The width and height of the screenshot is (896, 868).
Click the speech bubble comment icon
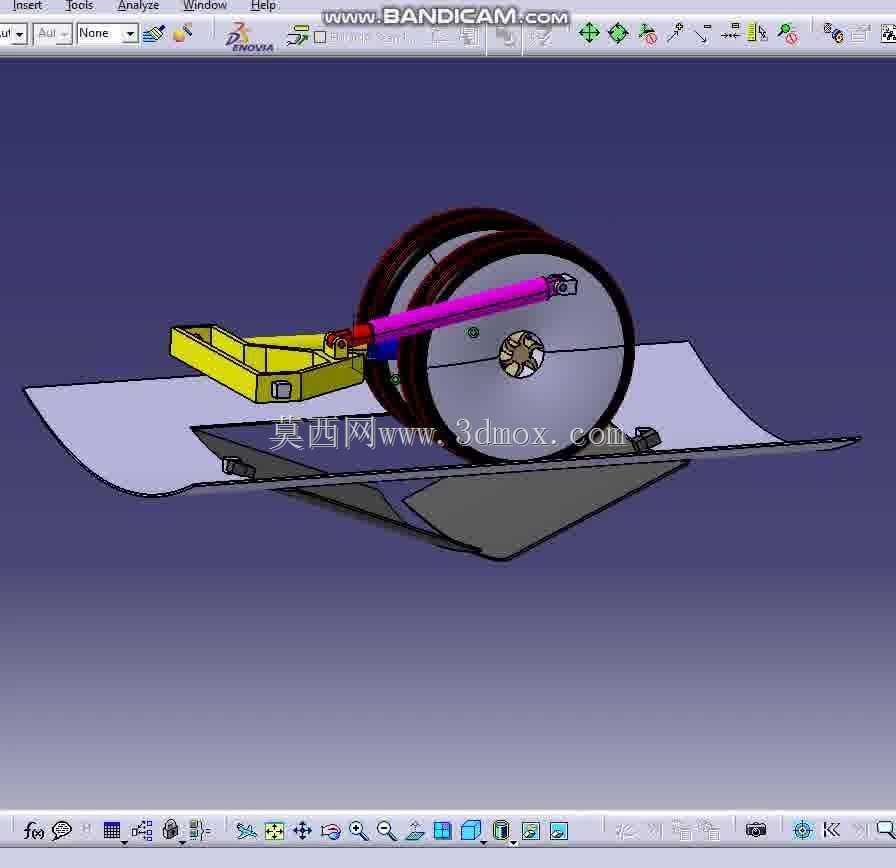tap(62, 830)
